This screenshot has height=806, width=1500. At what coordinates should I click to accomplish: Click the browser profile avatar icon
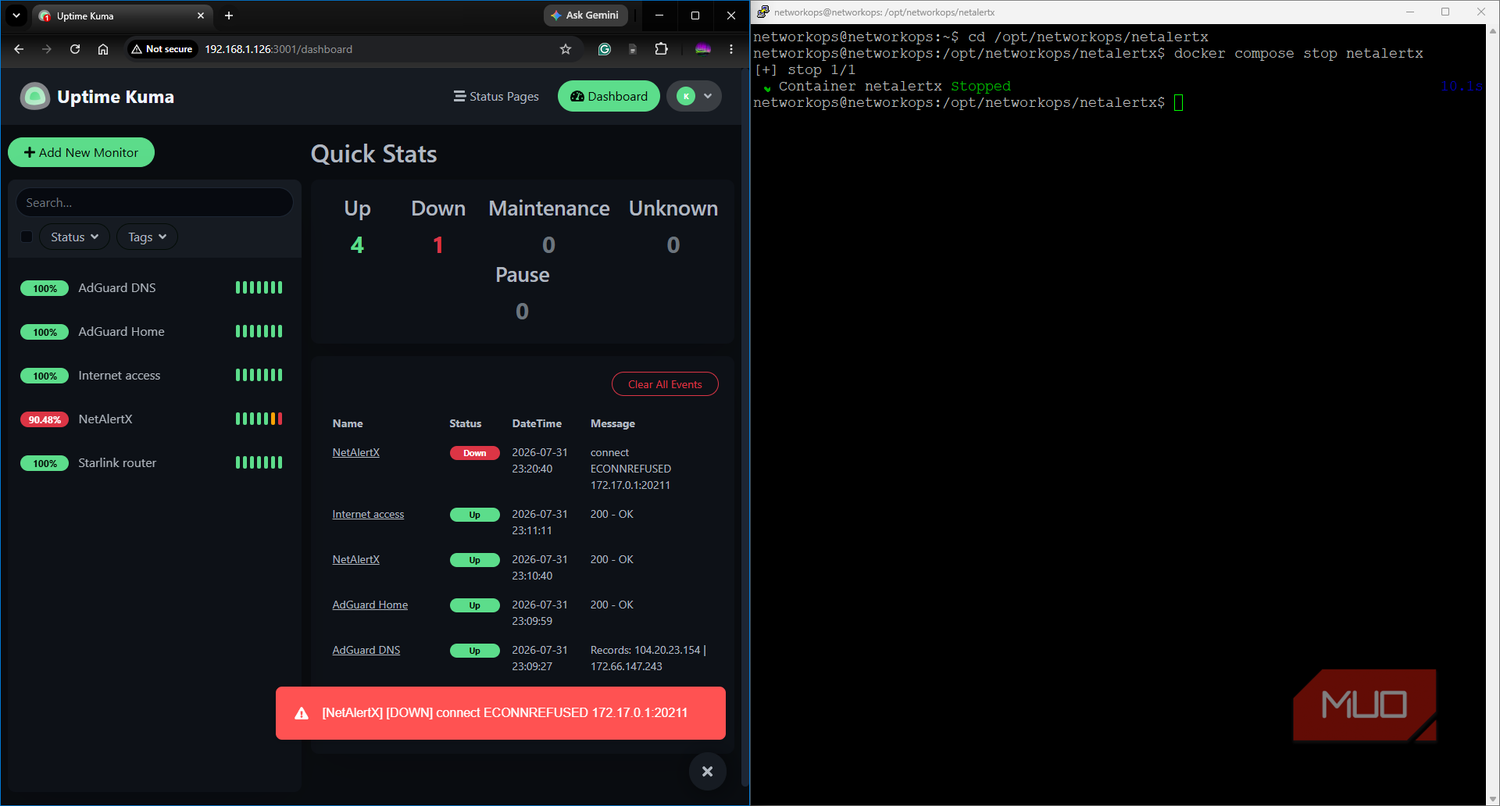(x=703, y=49)
